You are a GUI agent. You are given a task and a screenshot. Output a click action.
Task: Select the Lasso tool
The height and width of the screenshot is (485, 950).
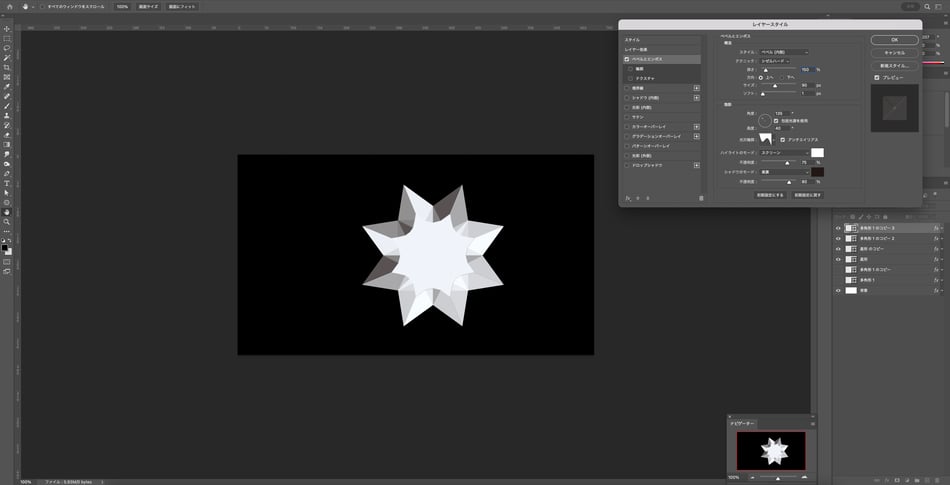pyautogui.click(x=7, y=48)
